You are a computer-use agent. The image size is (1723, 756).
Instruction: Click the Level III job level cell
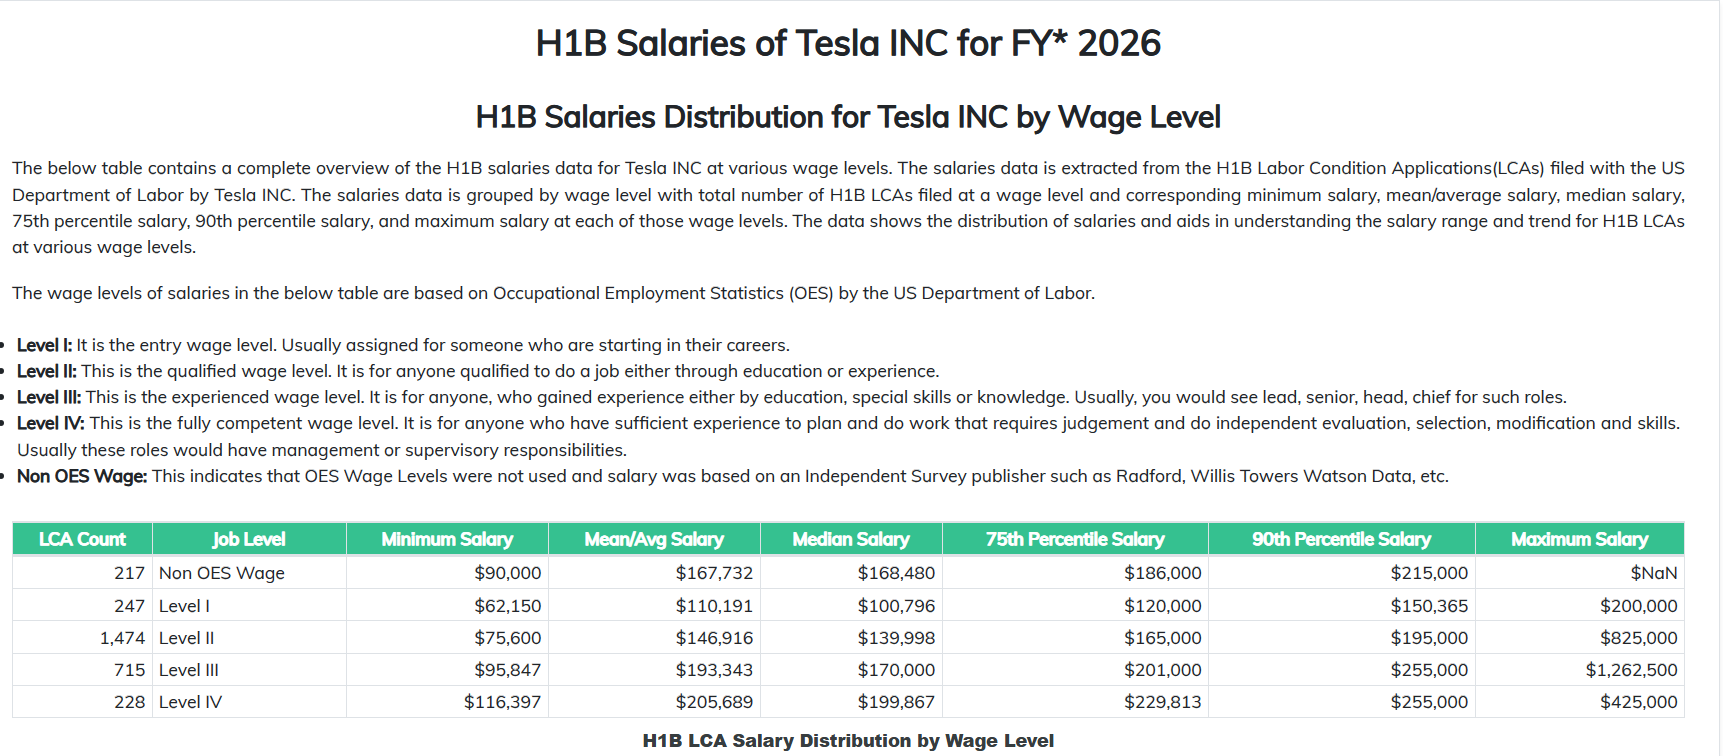pyautogui.click(x=189, y=670)
